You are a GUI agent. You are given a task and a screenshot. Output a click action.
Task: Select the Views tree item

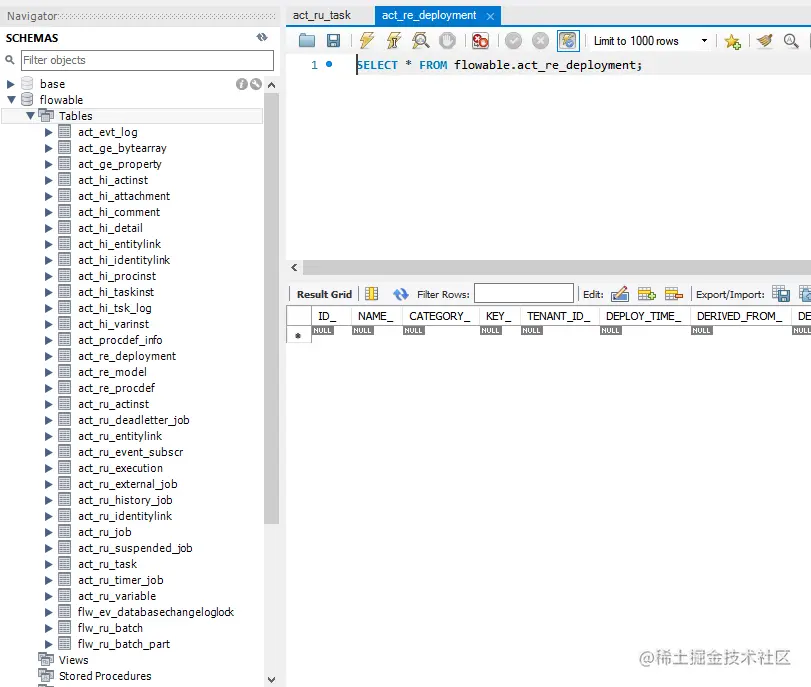point(72,660)
